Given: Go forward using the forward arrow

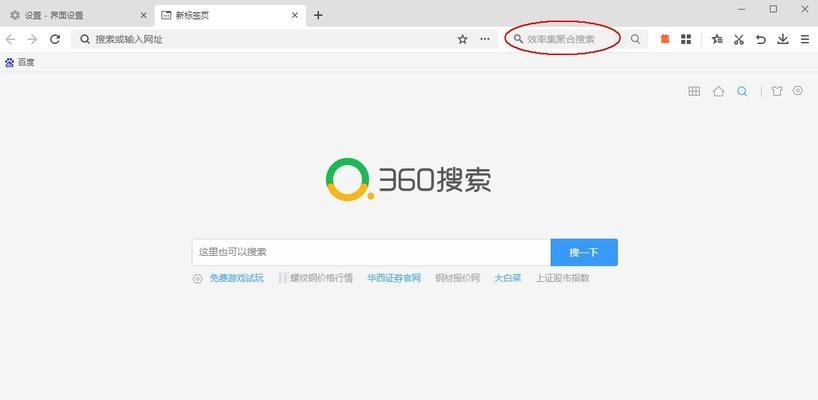Looking at the screenshot, I should coord(32,39).
